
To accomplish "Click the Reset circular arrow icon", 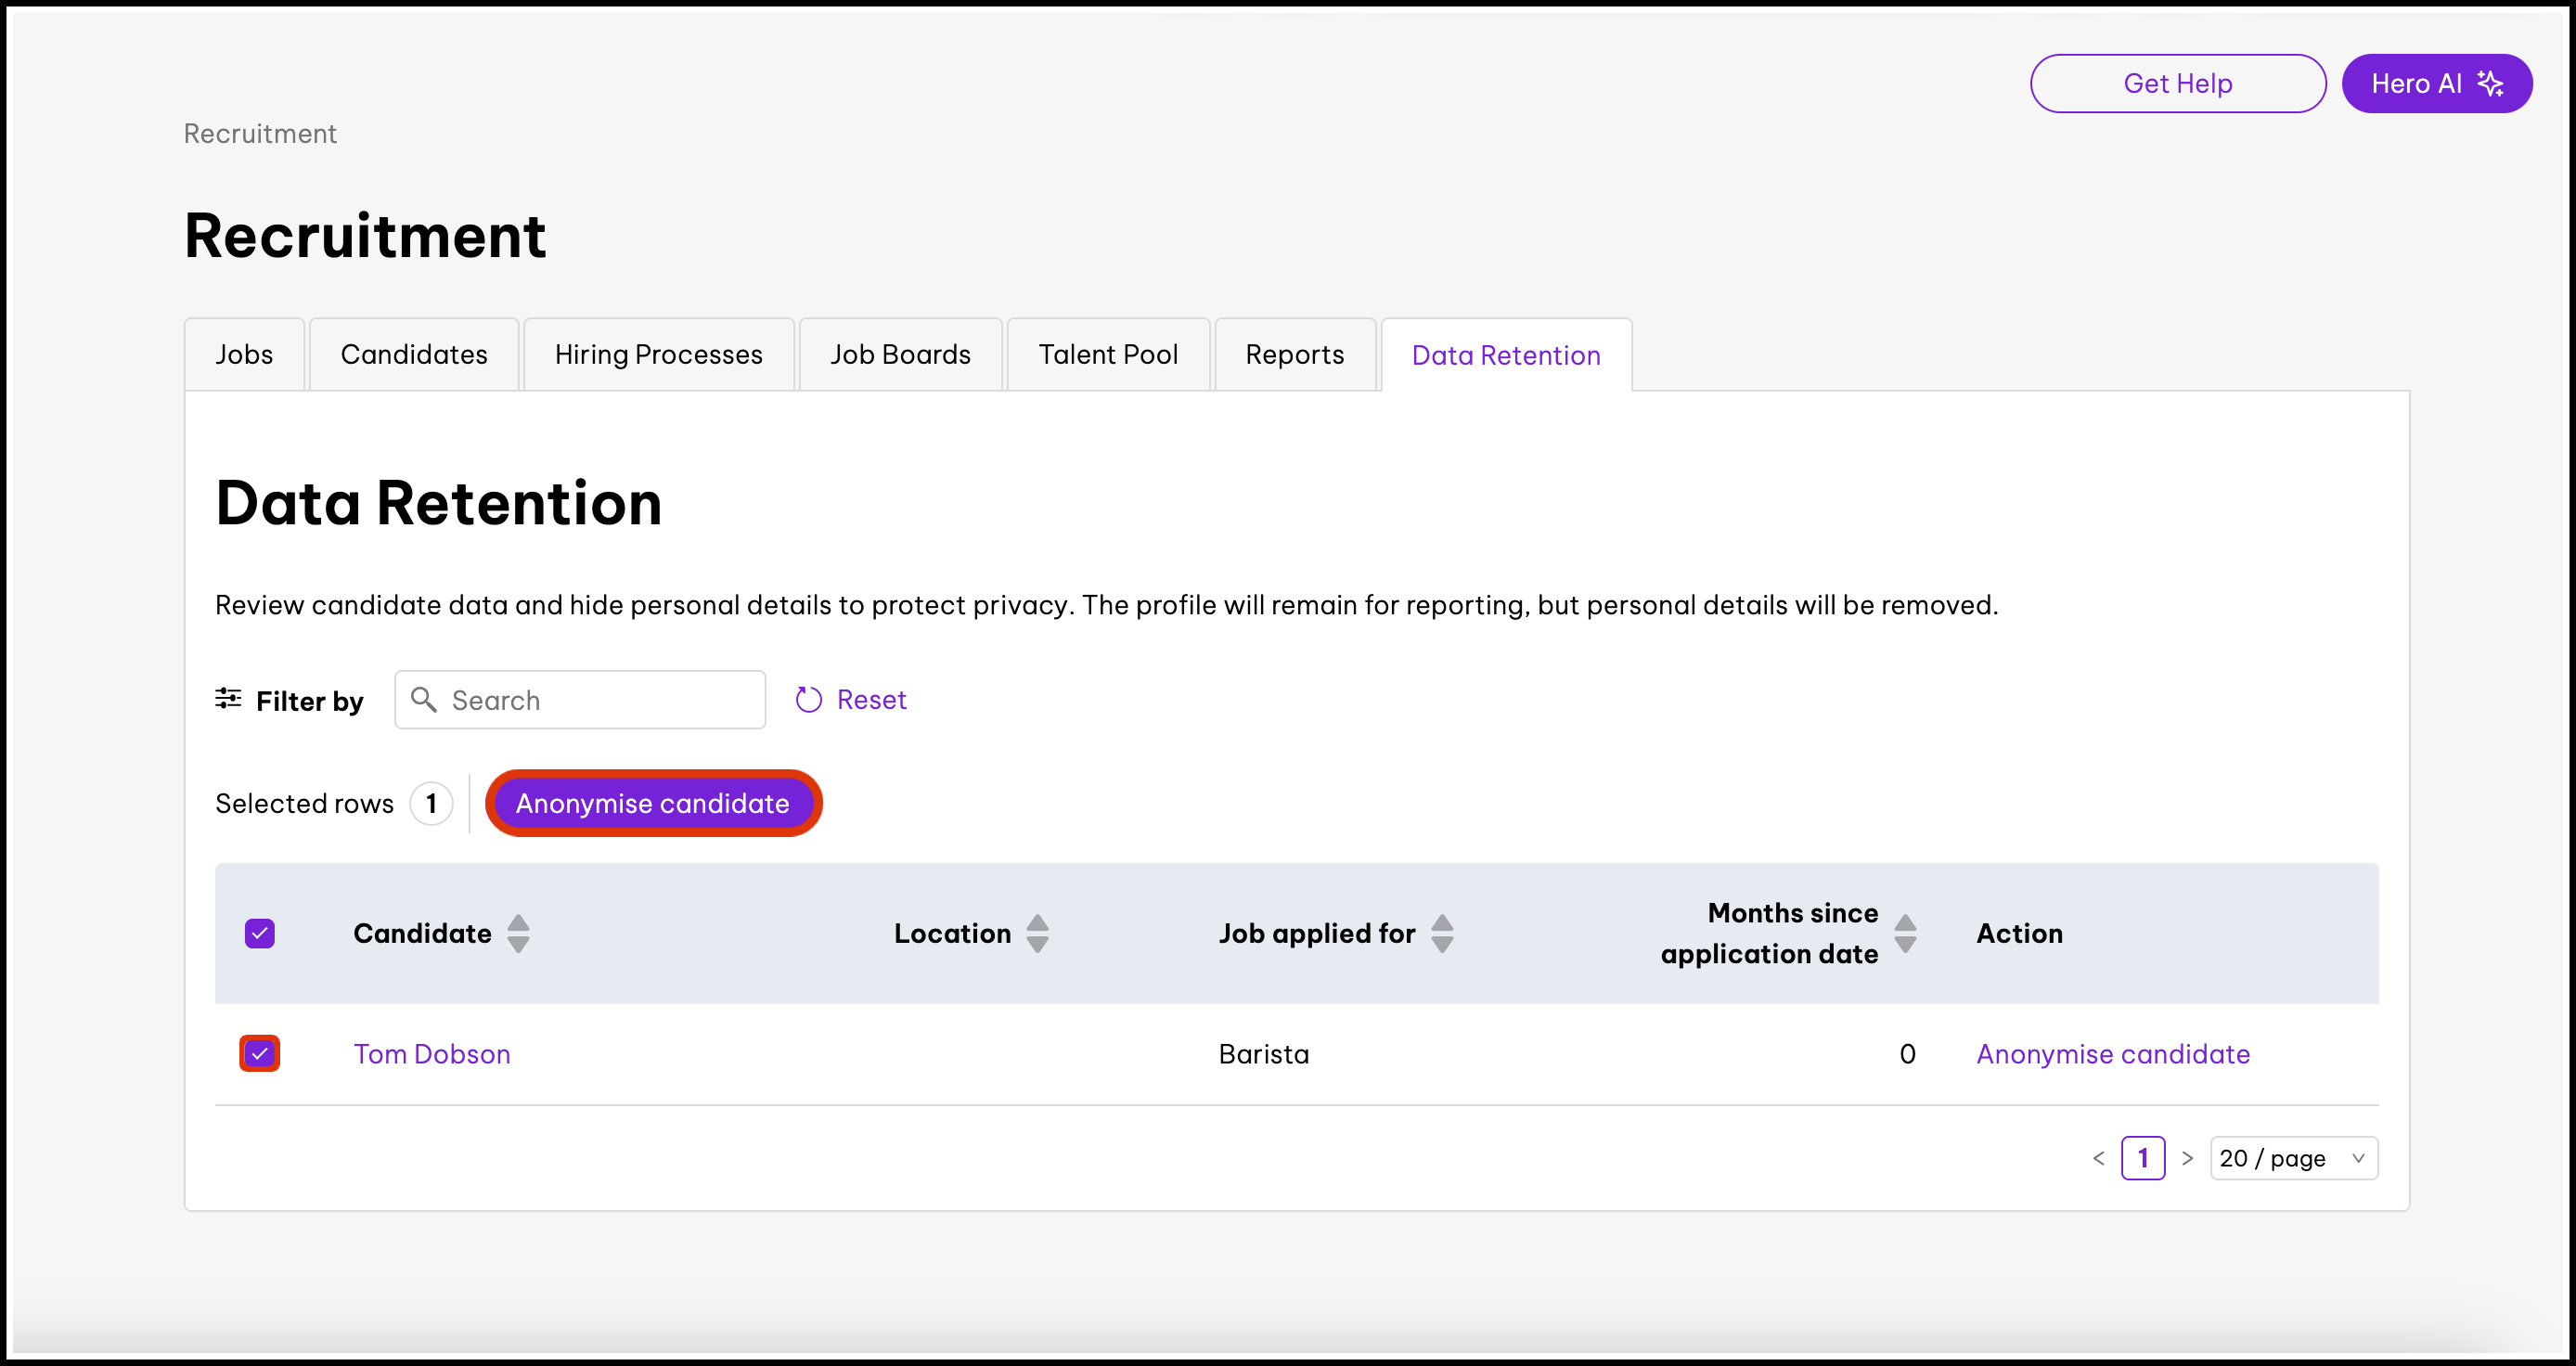I will tap(808, 700).
